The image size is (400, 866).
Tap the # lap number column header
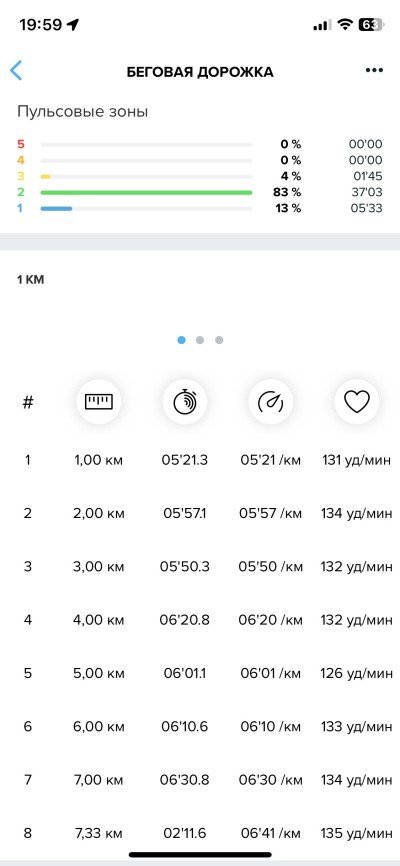click(x=28, y=402)
